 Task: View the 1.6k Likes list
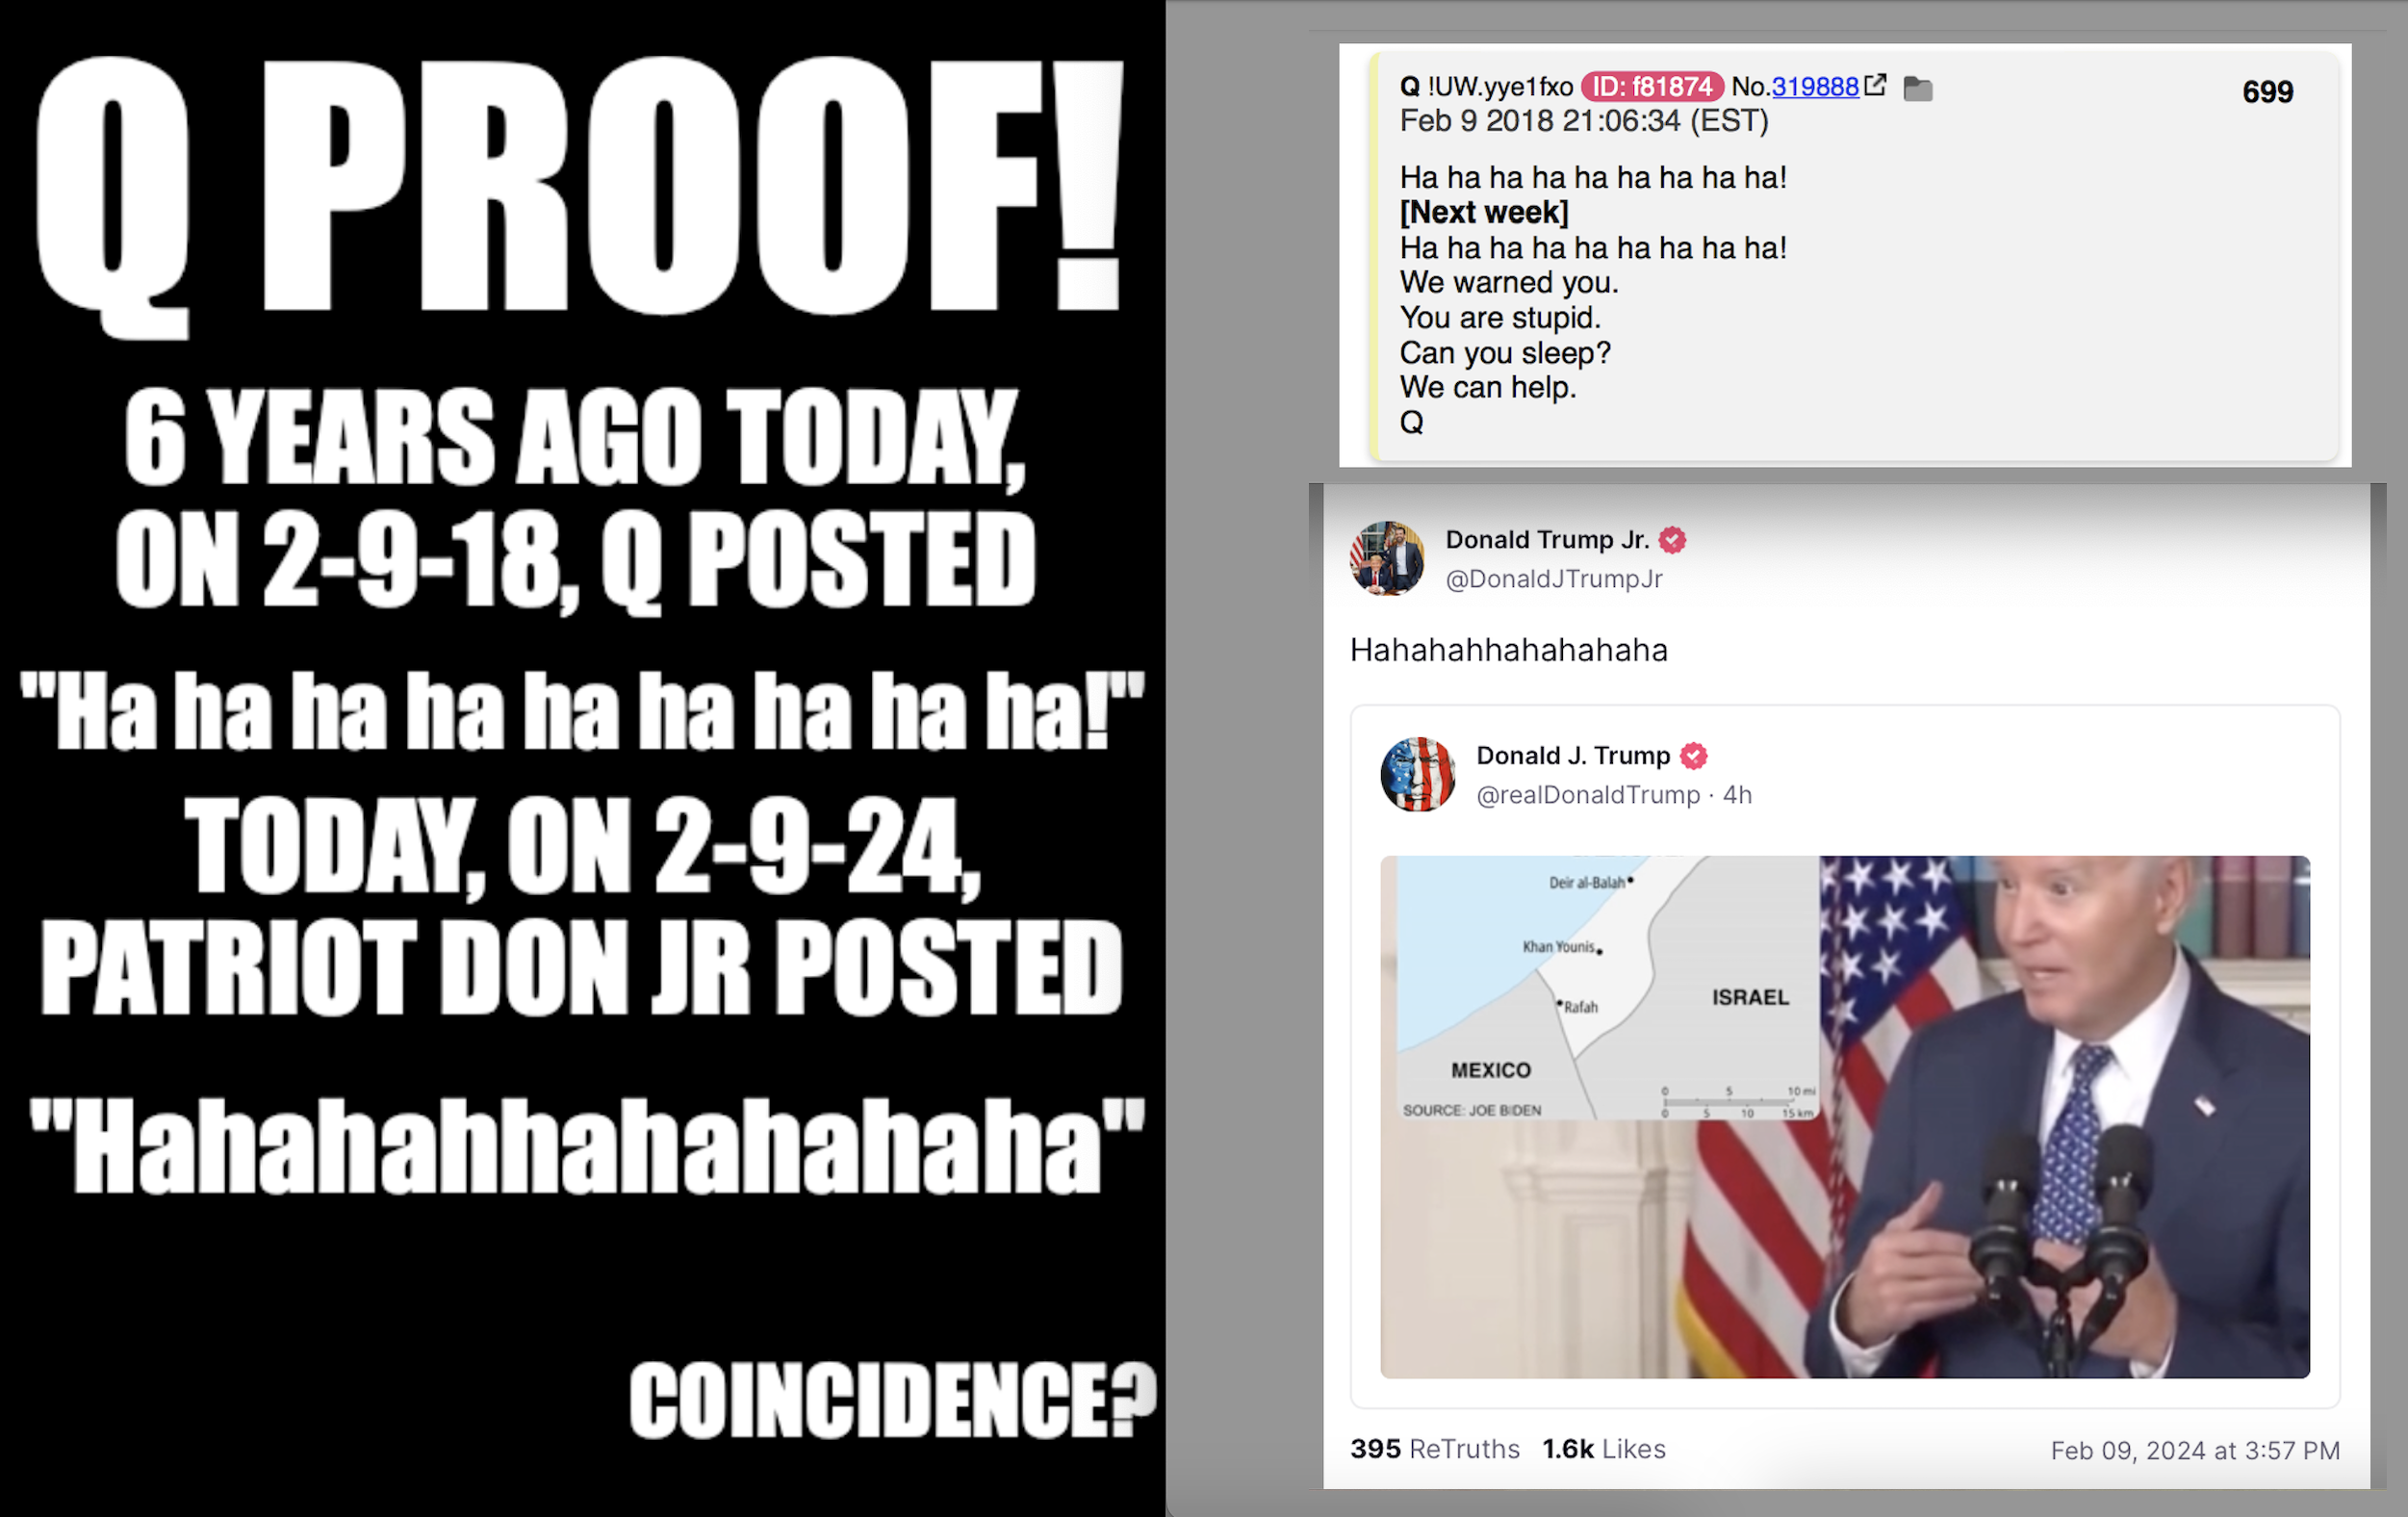click(x=1604, y=1449)
